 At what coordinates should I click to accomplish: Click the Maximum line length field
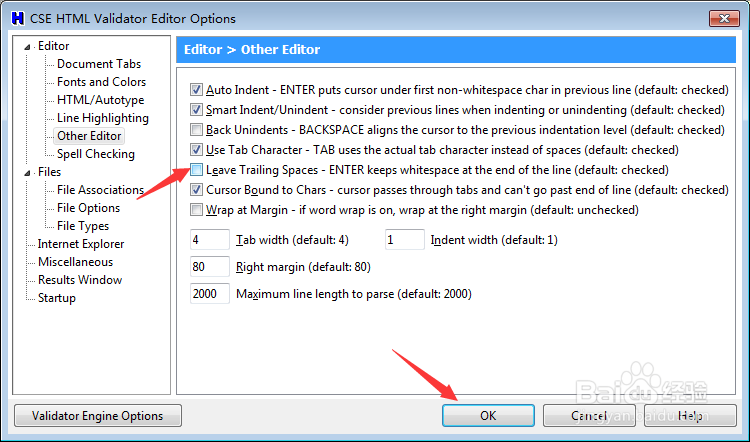click(210, 293)
